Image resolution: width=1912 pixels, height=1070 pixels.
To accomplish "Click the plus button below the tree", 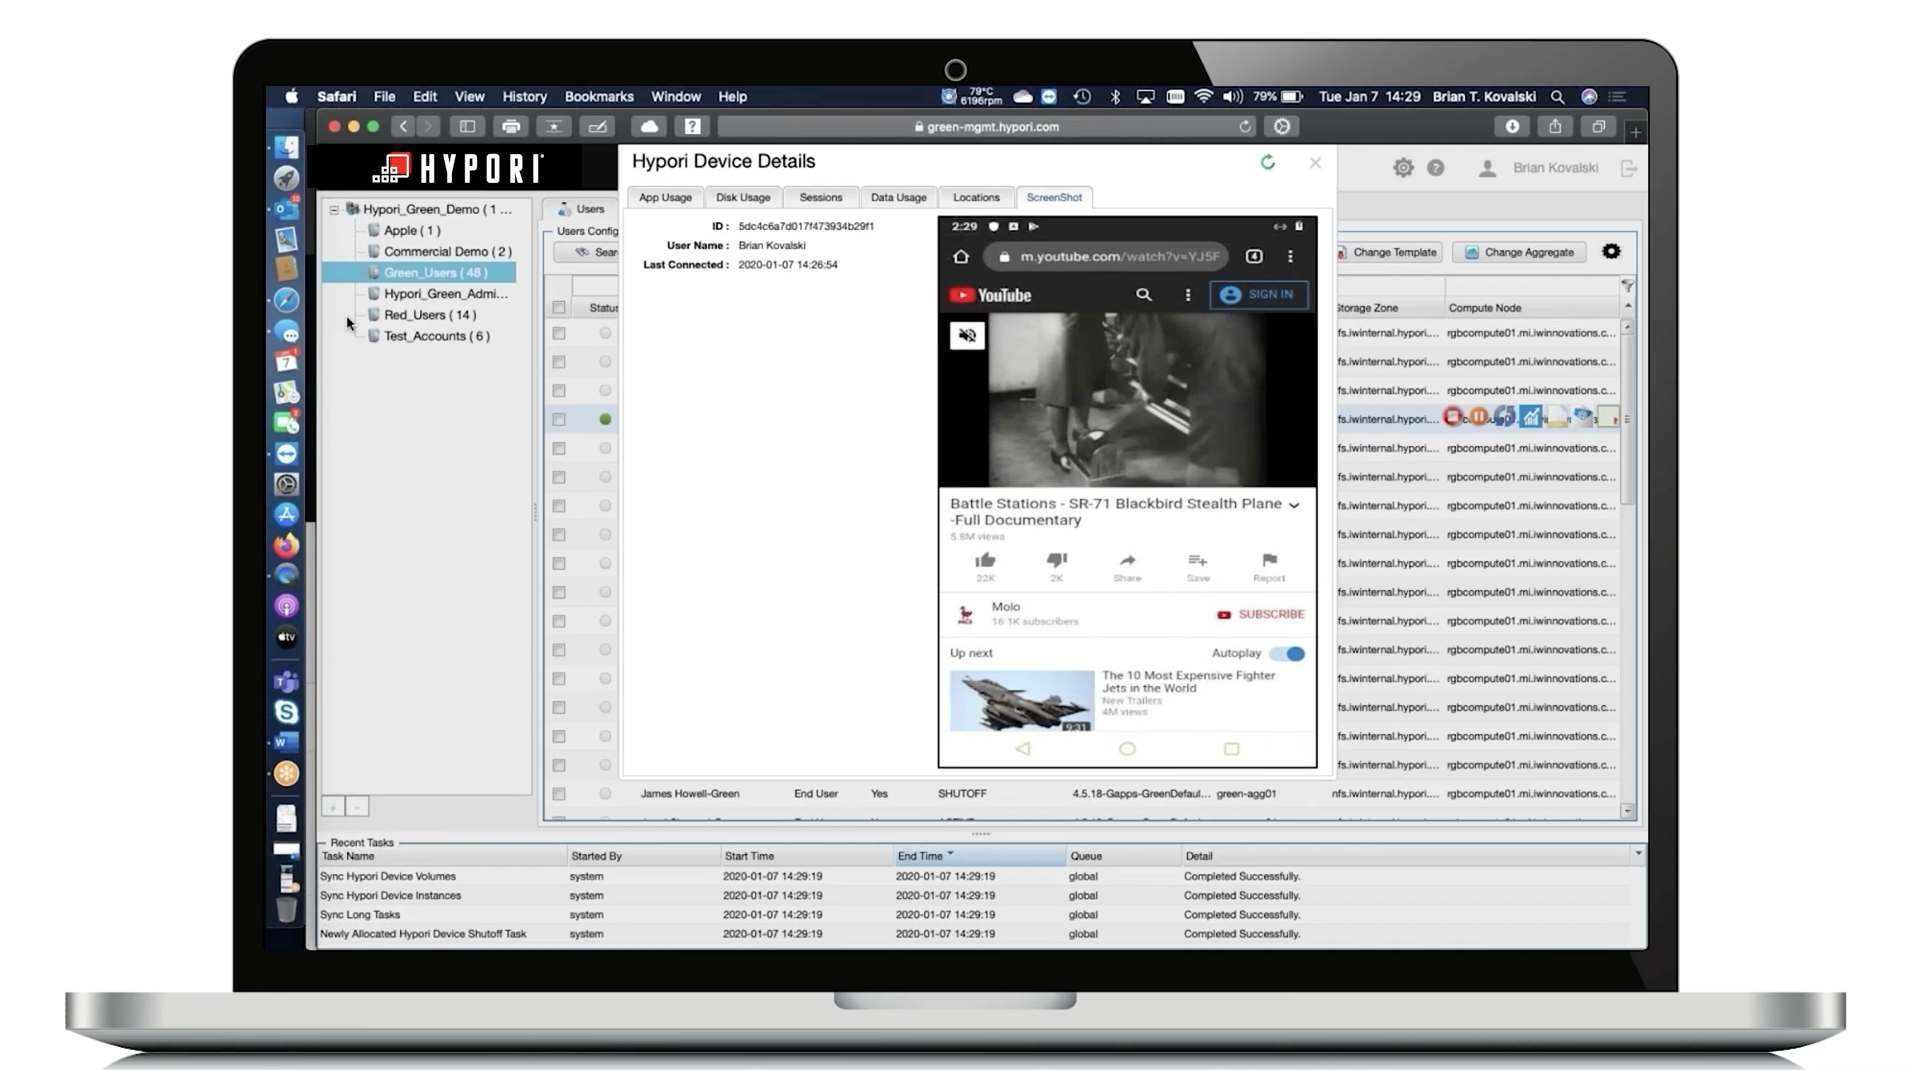I will coord(333,806).
